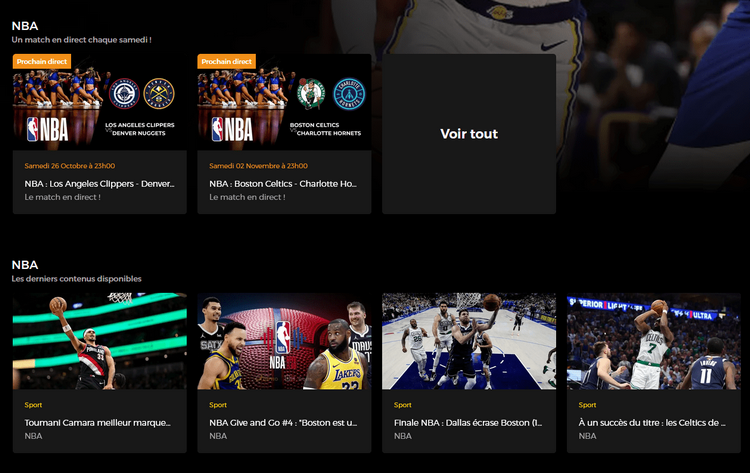Image resolution: width=750 pixels, height=473 pixels.
Task: Click Sport tag on Toumani Camara card
Action: [x=33, y=405]
